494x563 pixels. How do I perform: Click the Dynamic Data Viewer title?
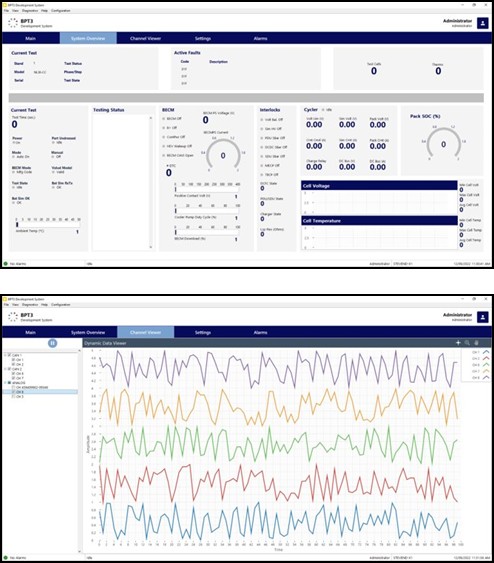point(105,343)
